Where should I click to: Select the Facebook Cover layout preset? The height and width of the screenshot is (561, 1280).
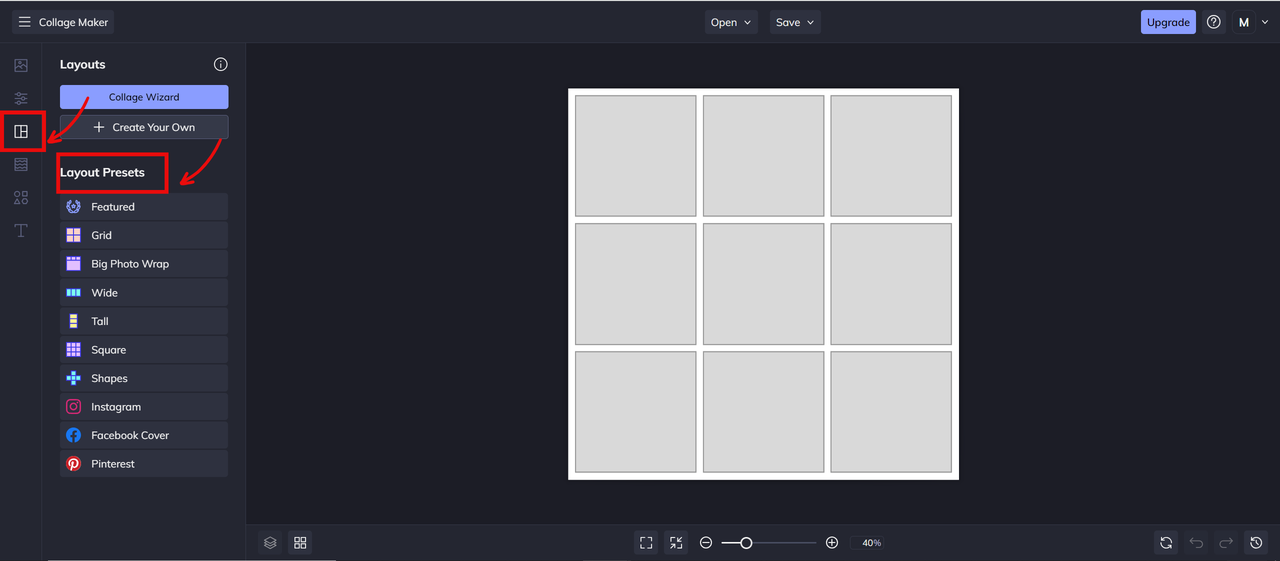click(144, 435)
